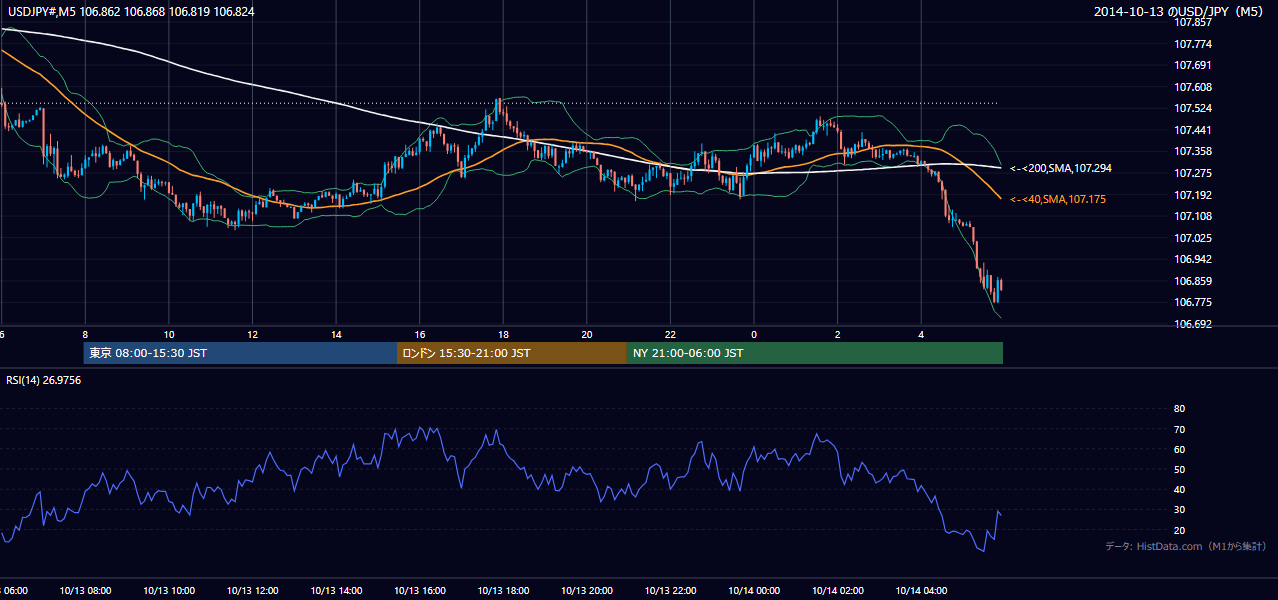Click hour 8 on price chart time axis
This screenshot has width=1278, height=600.
point(85,334)
